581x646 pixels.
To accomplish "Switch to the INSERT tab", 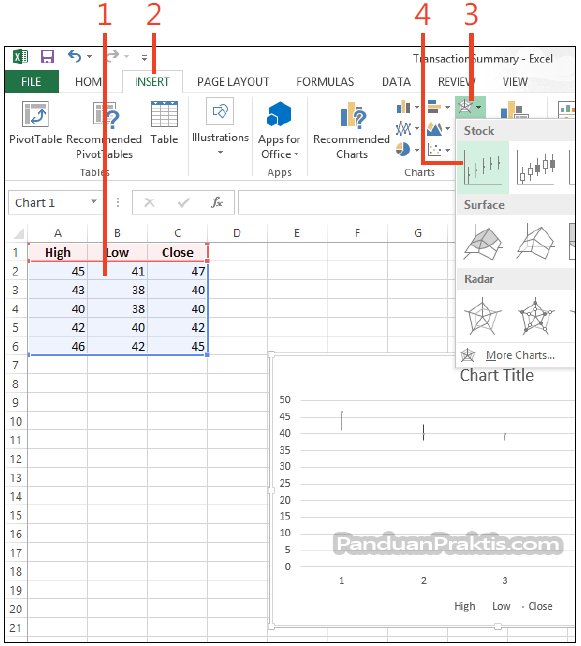I will click(x=152, y=82).
